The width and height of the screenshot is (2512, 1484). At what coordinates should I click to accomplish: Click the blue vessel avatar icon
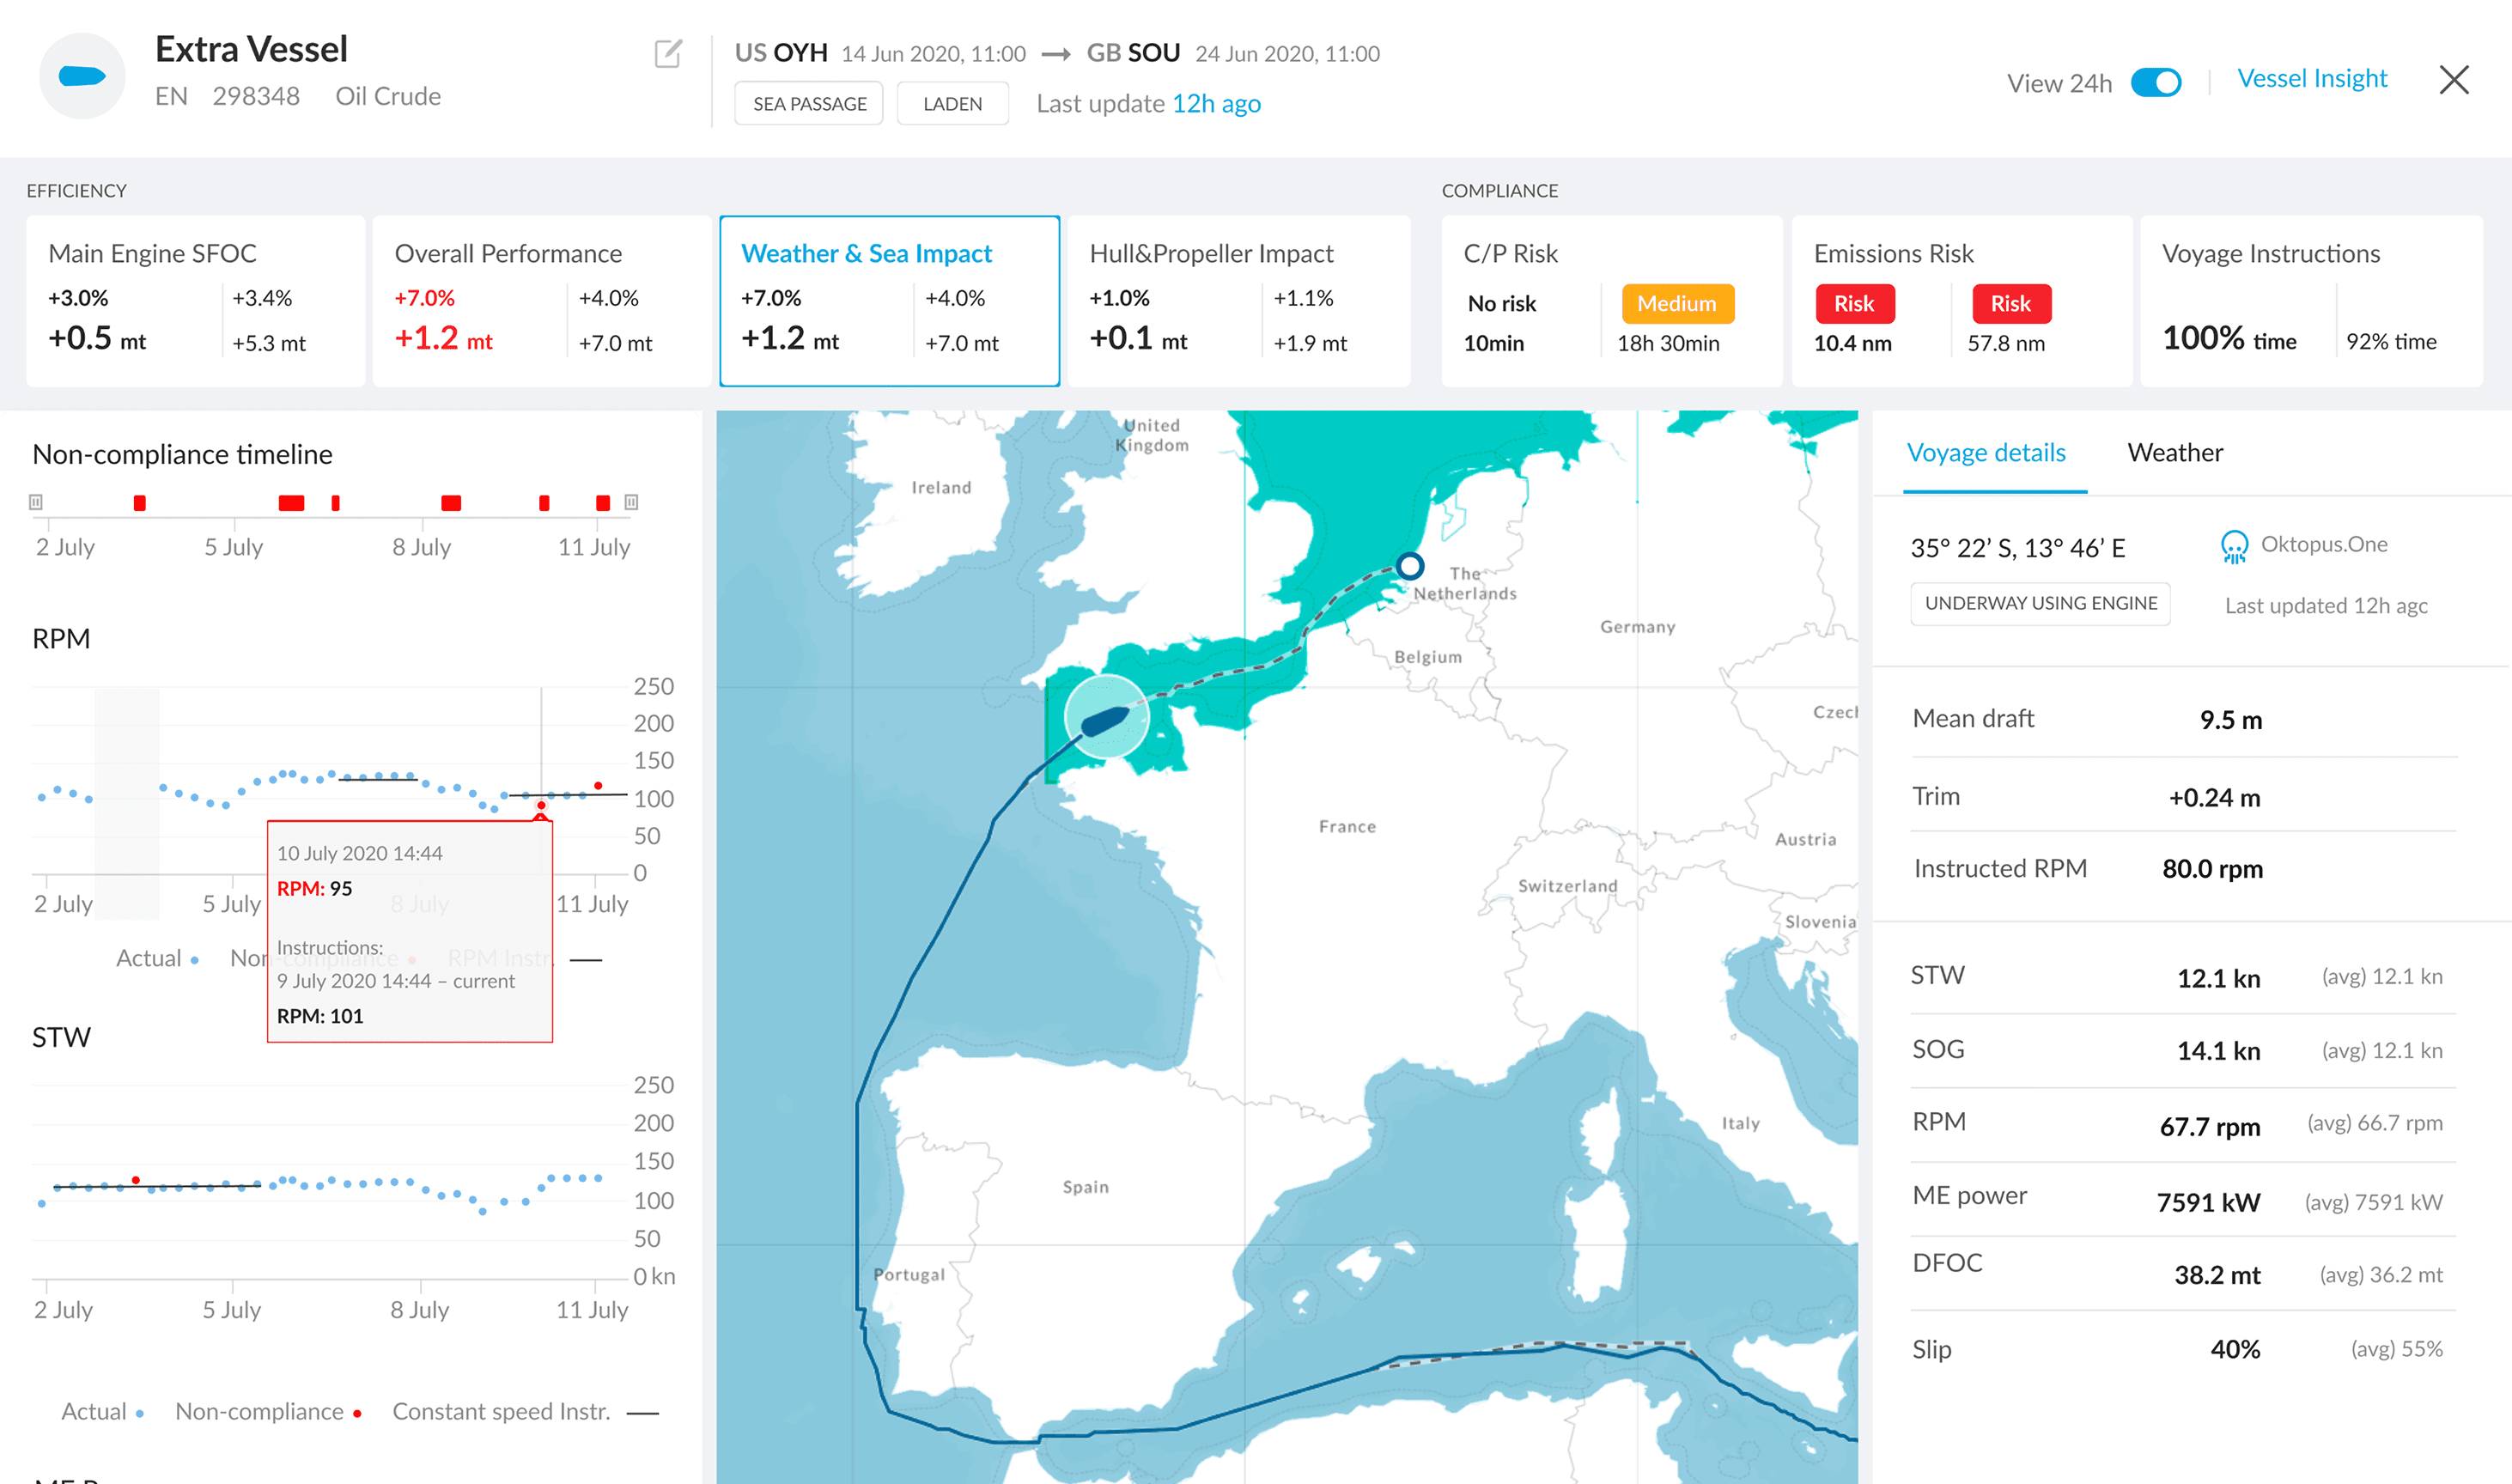point(82,76)
